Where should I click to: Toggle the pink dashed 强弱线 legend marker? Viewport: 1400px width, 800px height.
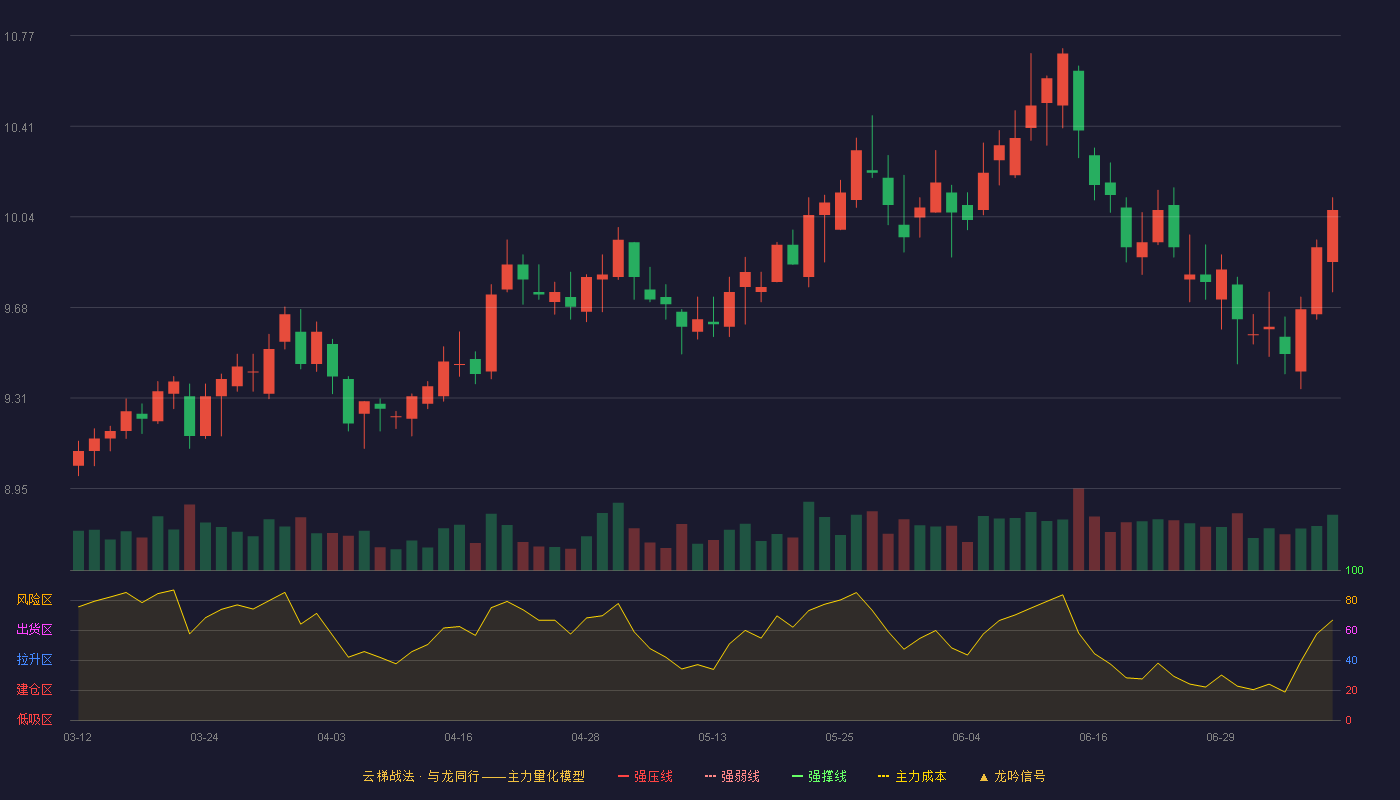pyautogui.click(x=711, y=776)
